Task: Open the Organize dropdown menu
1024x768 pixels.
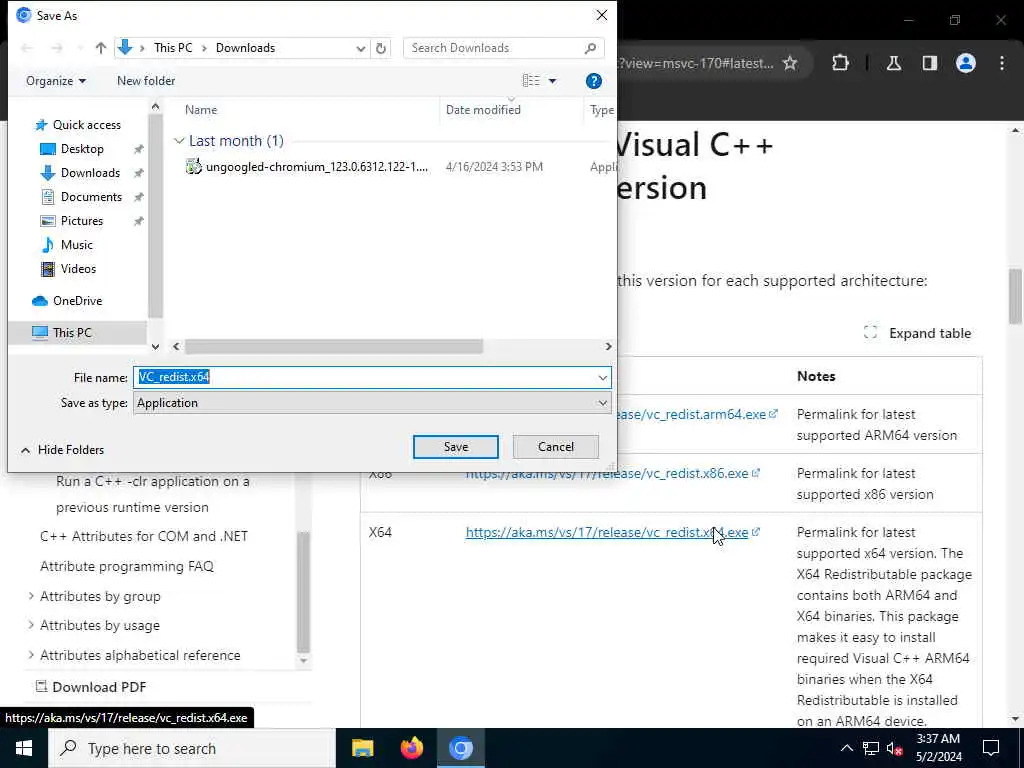Action: 56,81
